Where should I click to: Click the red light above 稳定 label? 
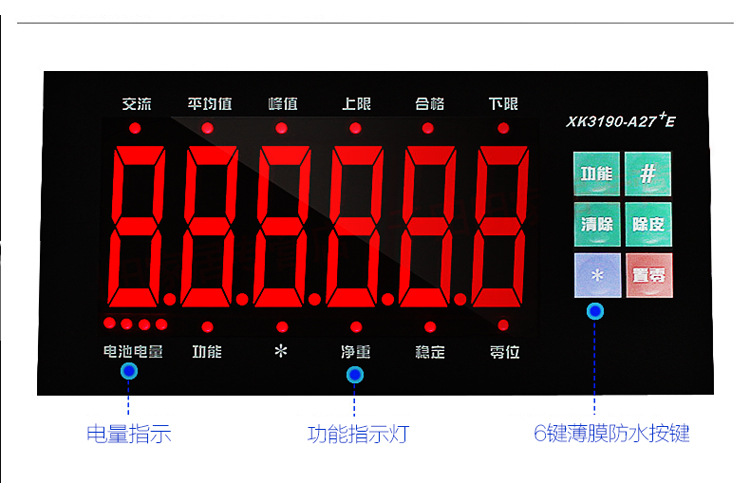pyautogui.click(x=430, y=326)
